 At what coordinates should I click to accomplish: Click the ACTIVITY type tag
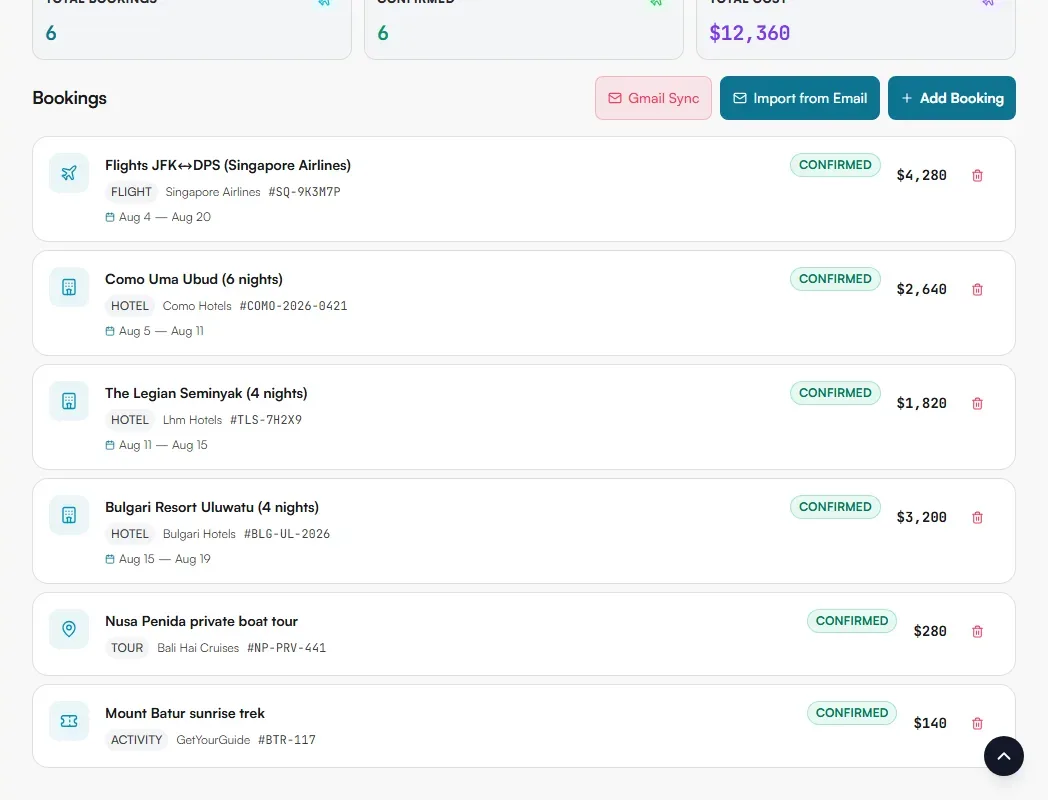(136, 740)
